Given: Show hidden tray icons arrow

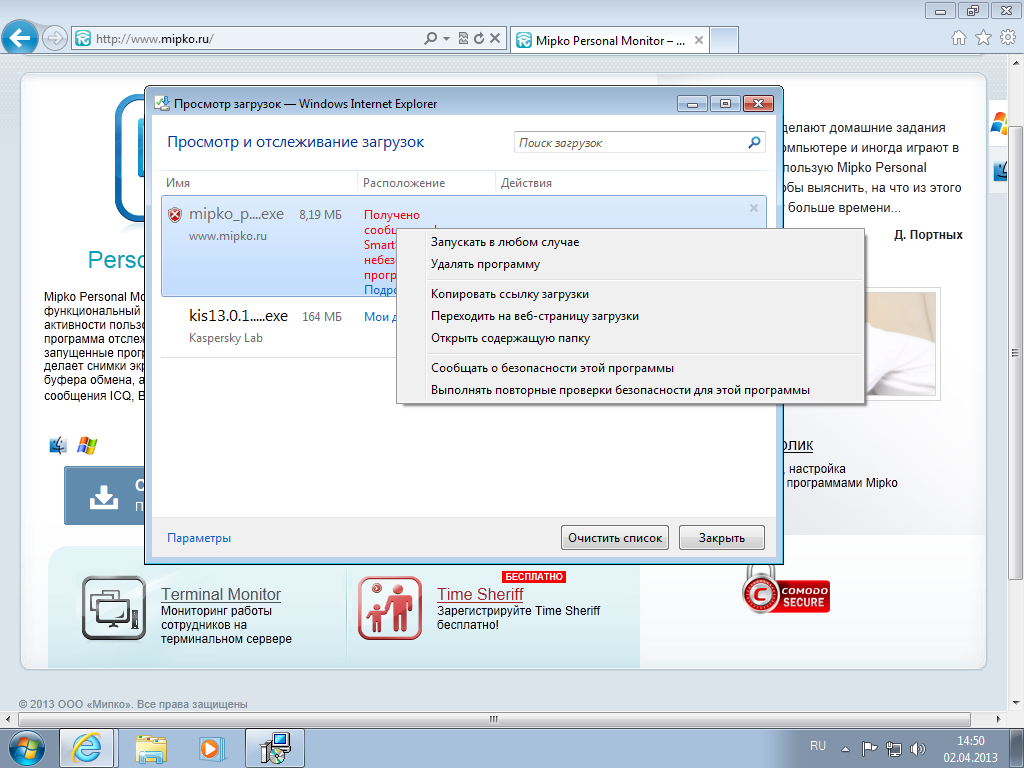Looking at the screenshot, I should click(845, 748).
